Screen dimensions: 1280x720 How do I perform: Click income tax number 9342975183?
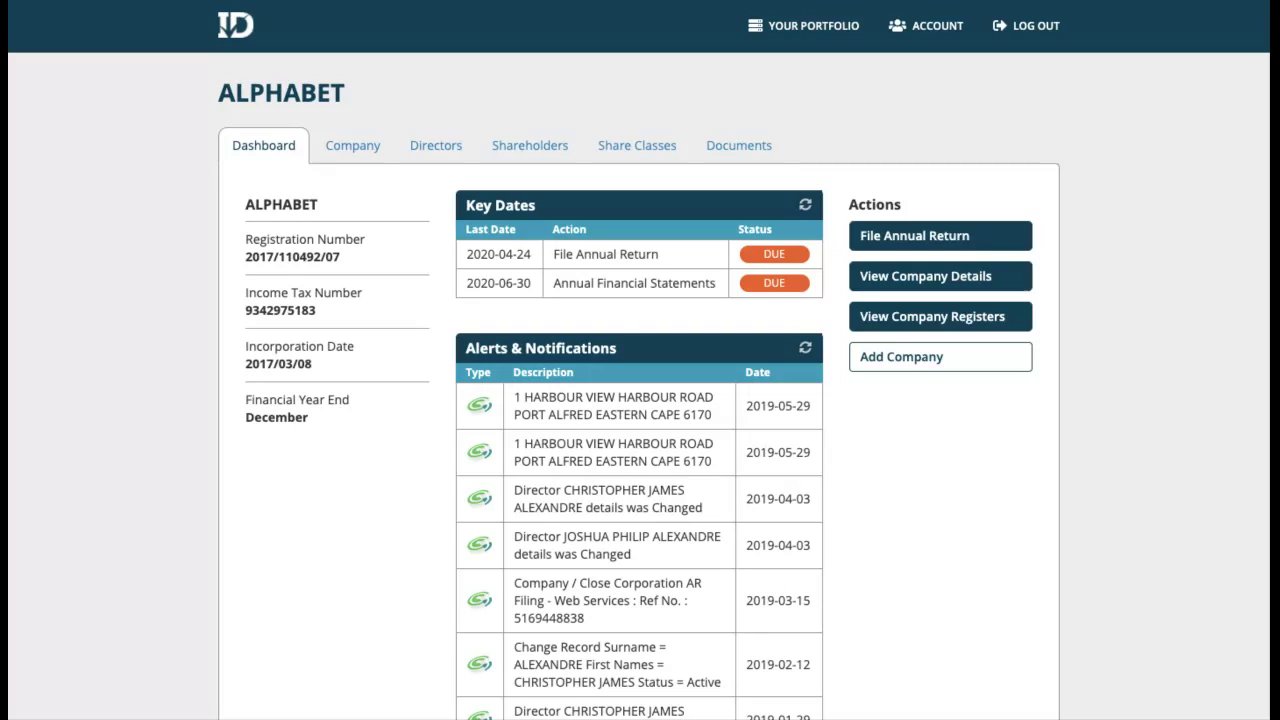[x=280, y=311]
